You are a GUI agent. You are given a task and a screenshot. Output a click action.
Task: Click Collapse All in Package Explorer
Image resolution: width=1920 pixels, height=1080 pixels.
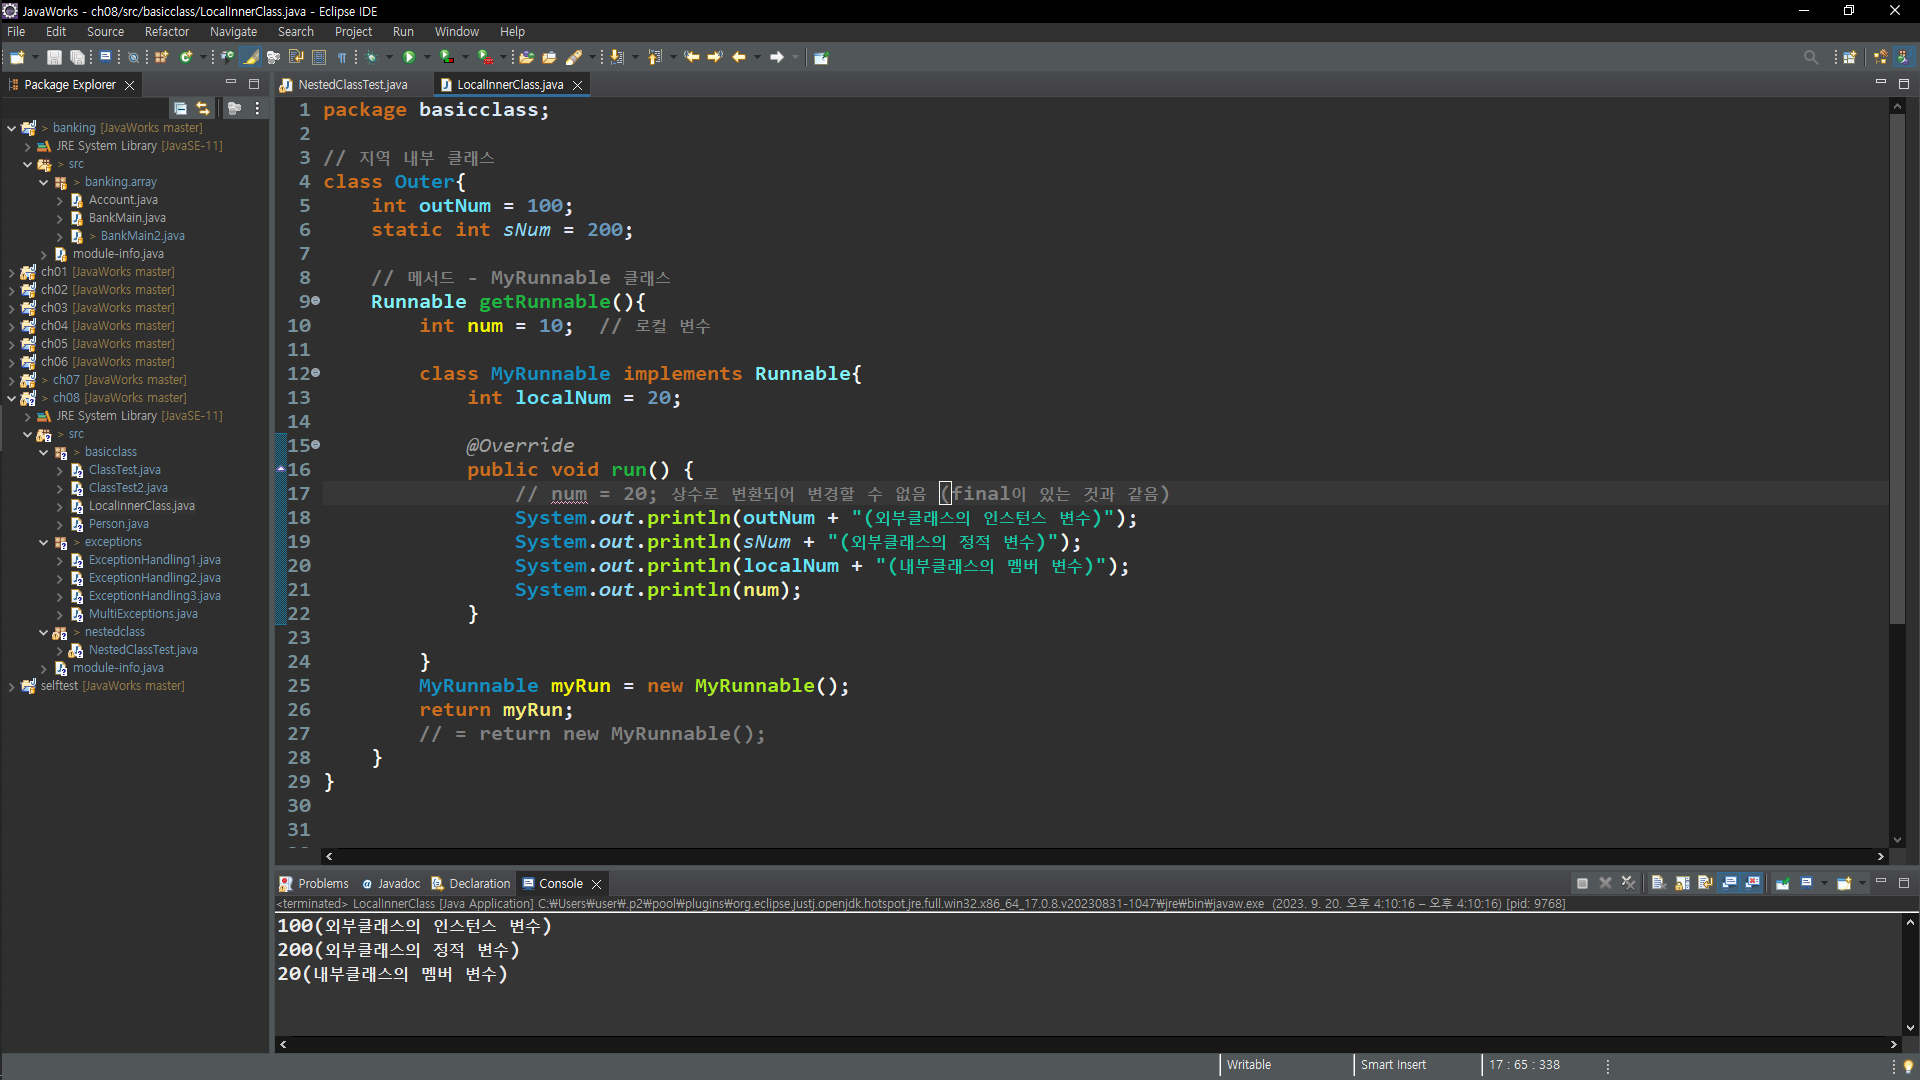pyautogui.click(x=180, y=108)
